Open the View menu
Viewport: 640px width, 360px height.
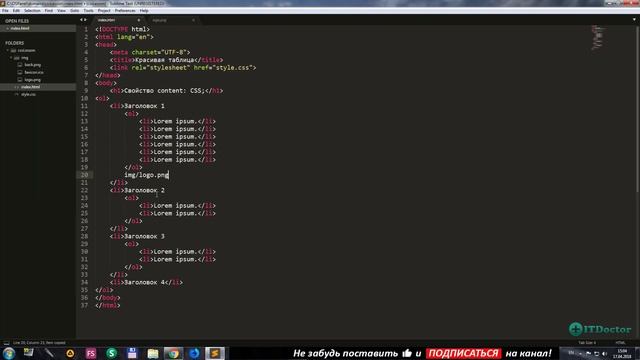click(61, 11)
